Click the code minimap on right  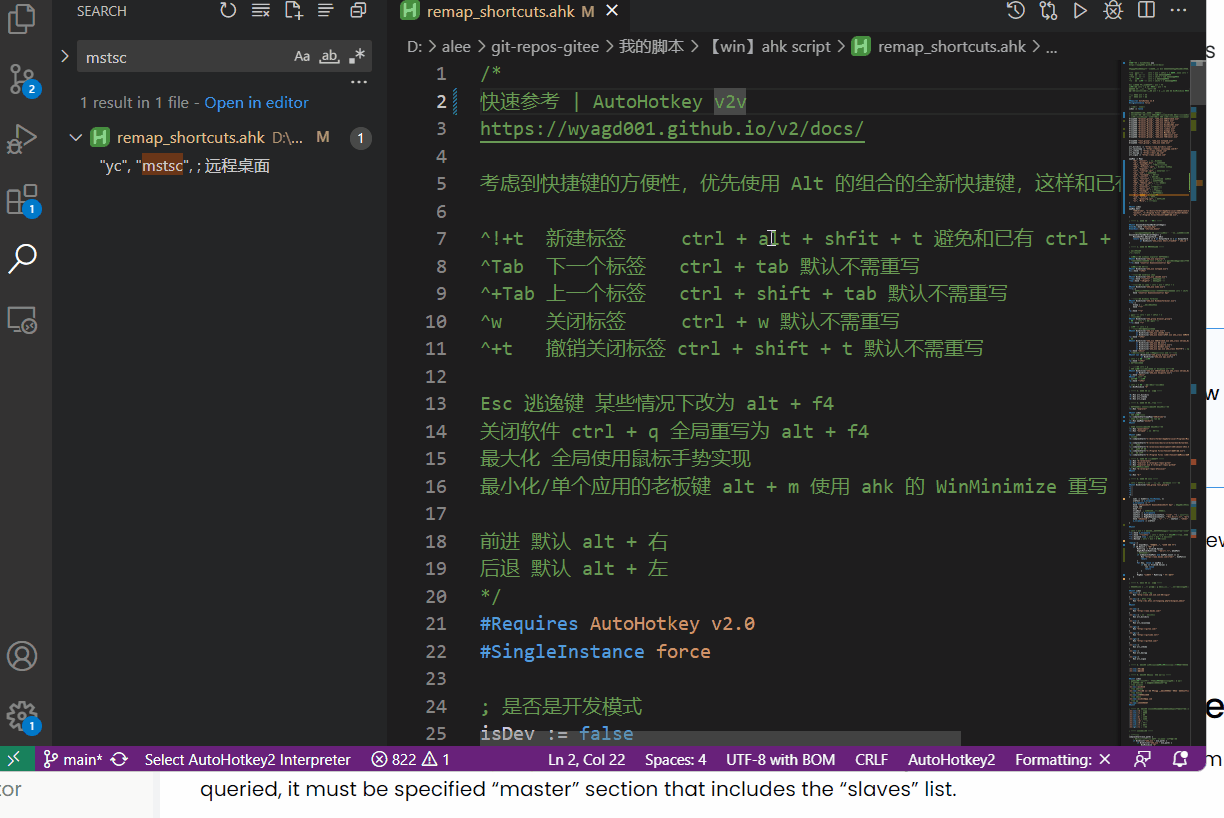[x=1160, y=400]
